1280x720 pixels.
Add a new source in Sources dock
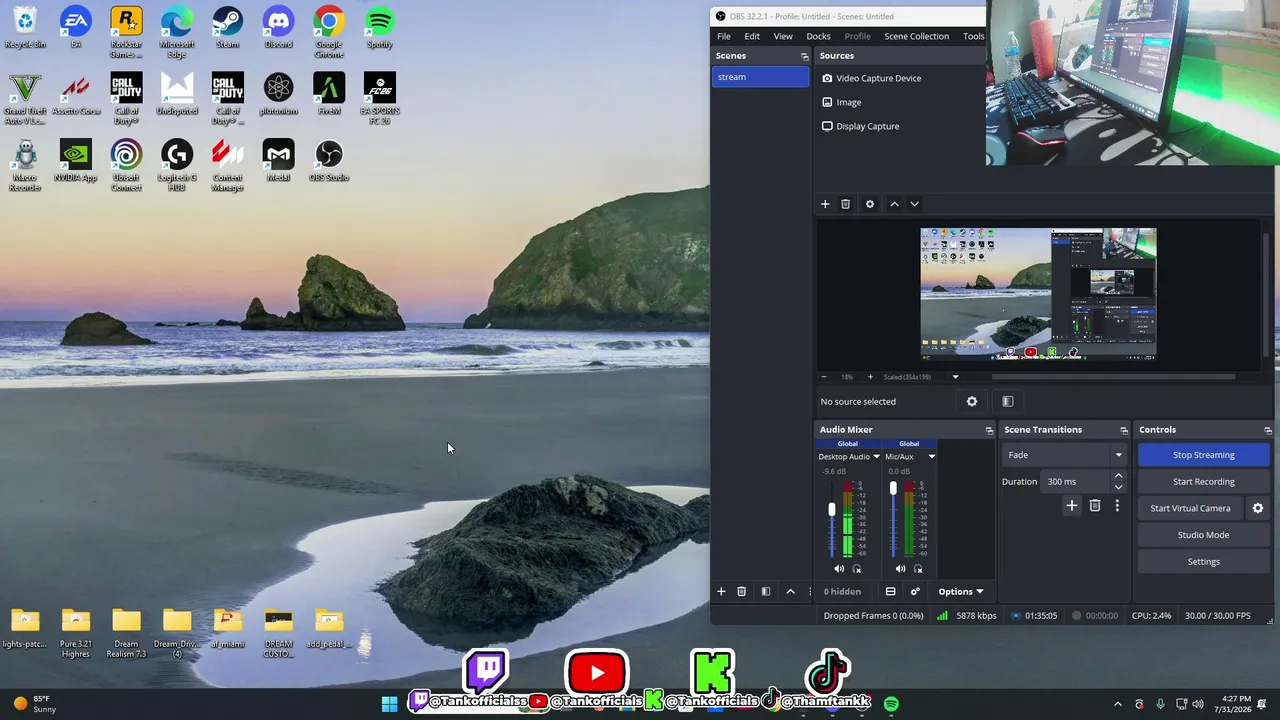(825, 204)
